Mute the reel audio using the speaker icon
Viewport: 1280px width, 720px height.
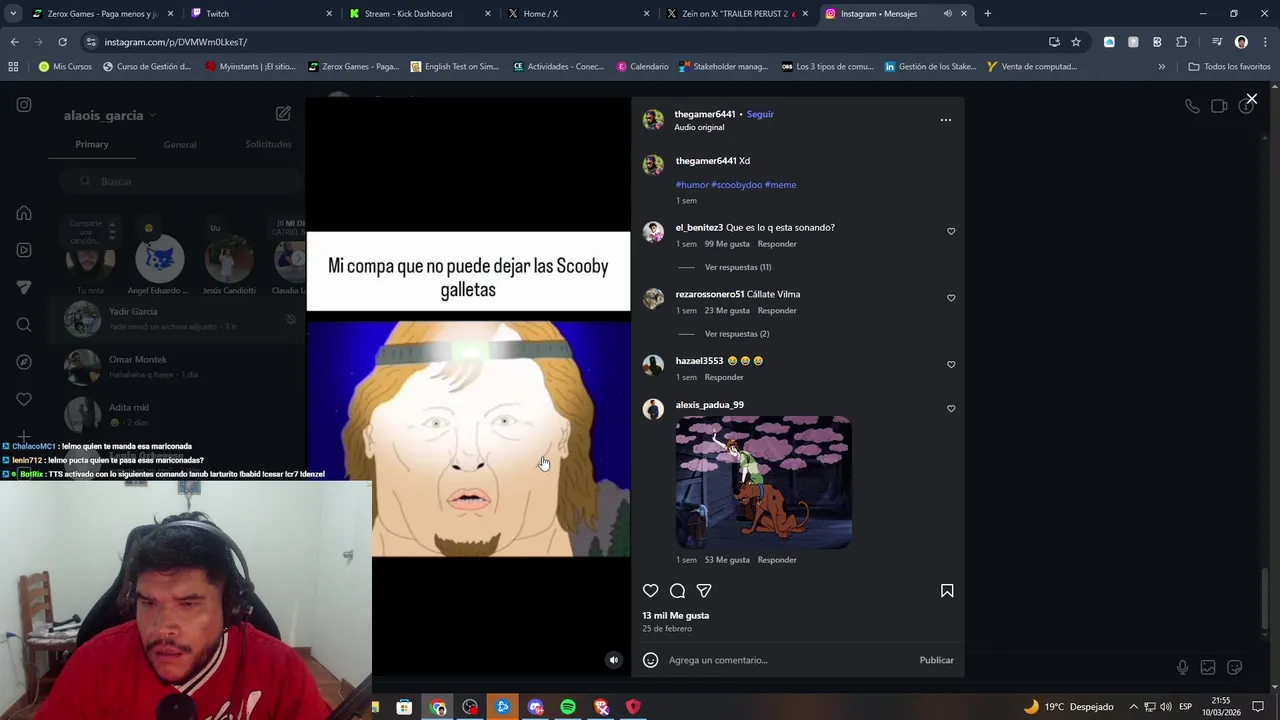614,660
